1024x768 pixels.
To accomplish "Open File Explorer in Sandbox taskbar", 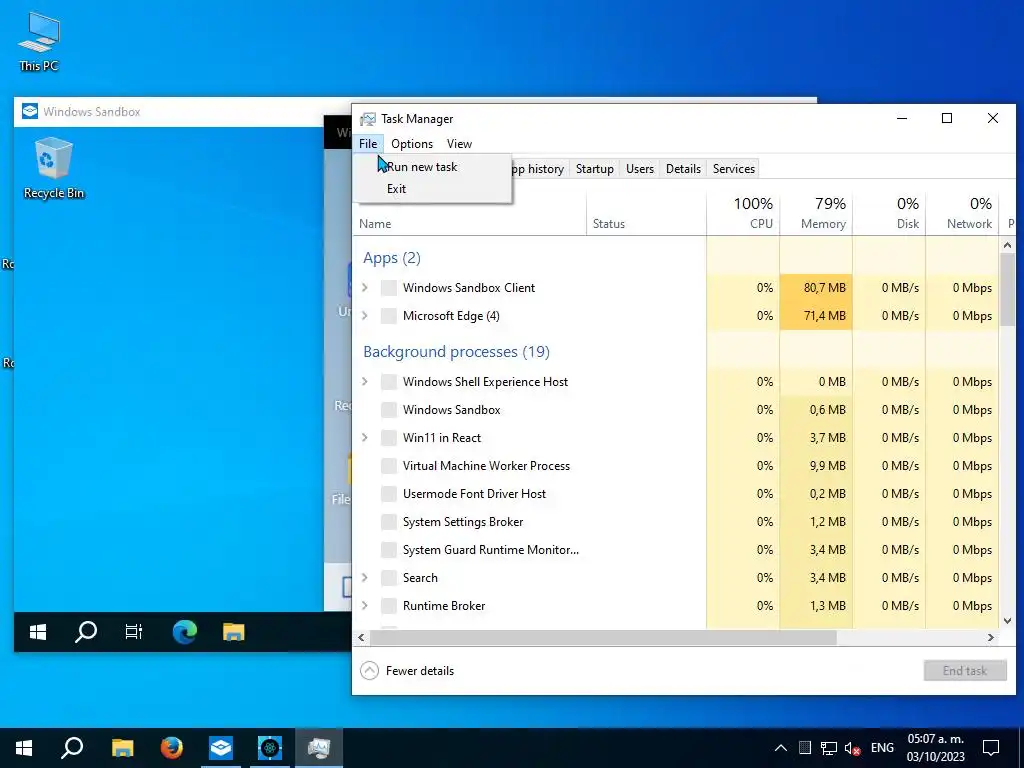I will pyautogui.click(x=233, y=632).
